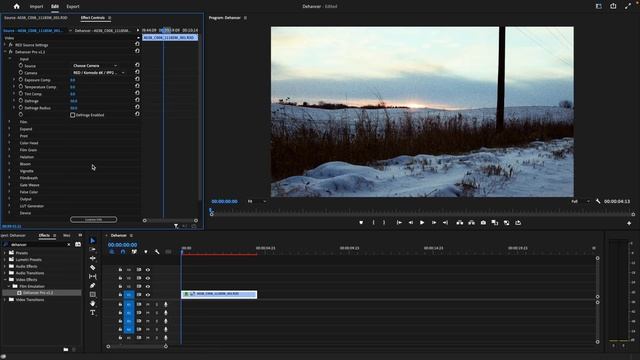Switch to the Import tab
This screenshot has height=360, width=640.
(x=36, y=7)
